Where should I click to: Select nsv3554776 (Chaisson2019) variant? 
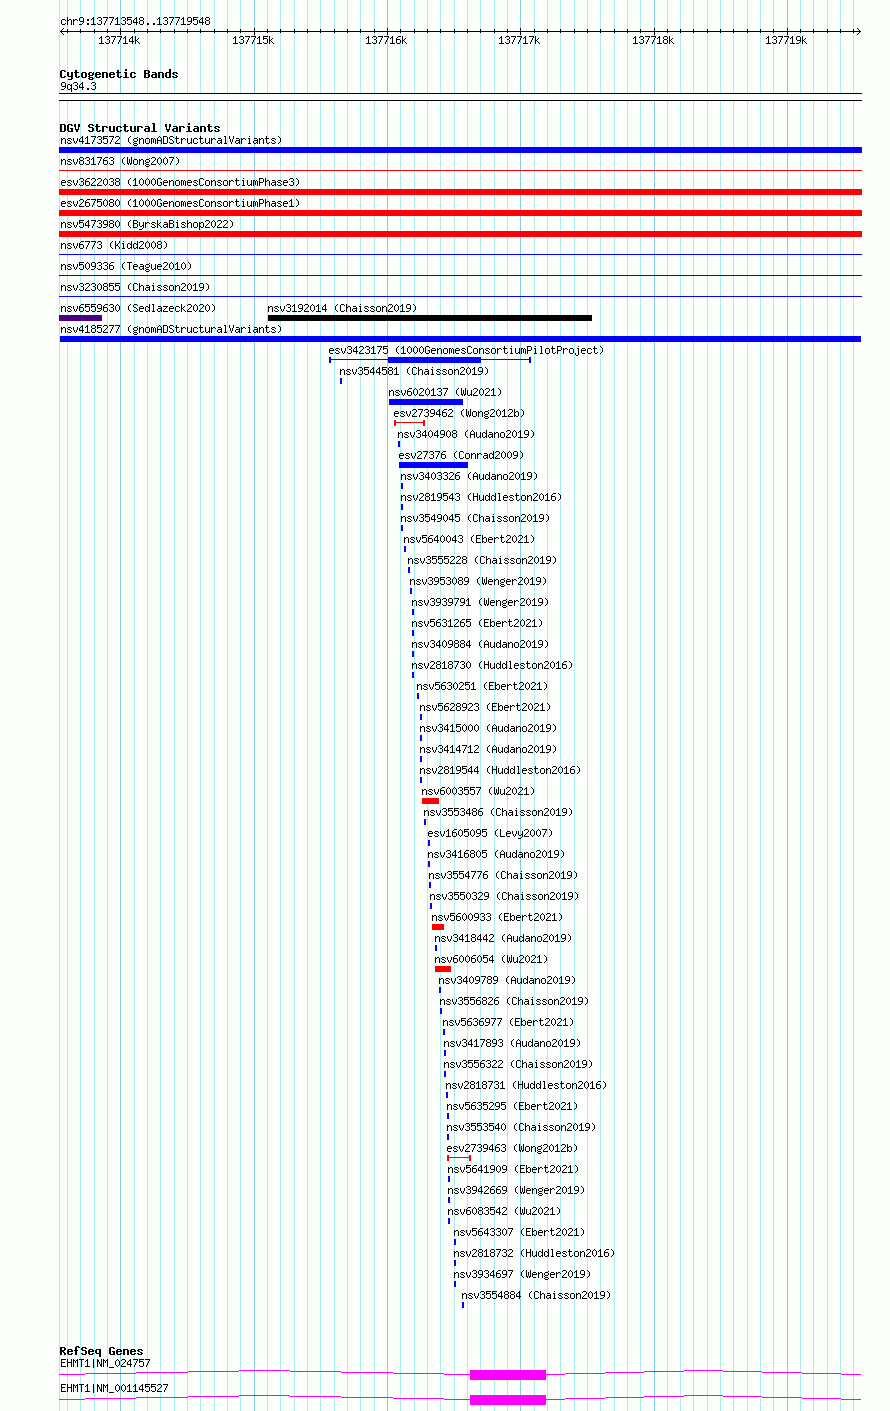tap(504, 875)
